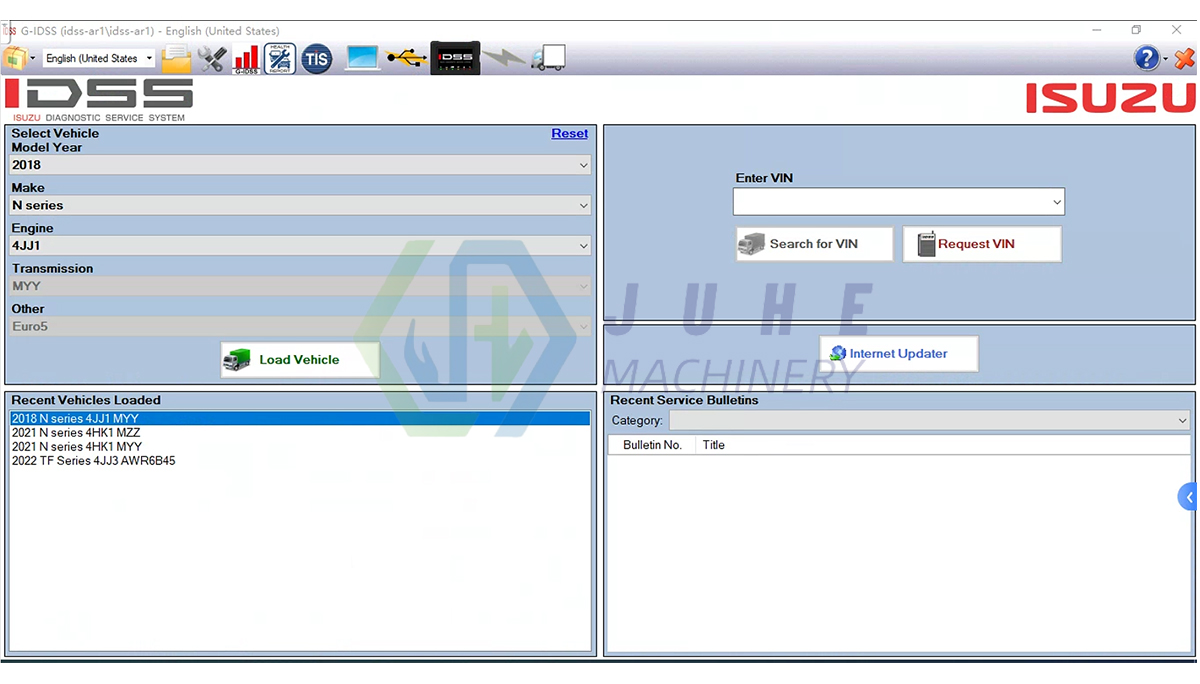Open the English (United States) language selector
Viewport: 1200px width, 684px height.
click(x=97, y=58)
